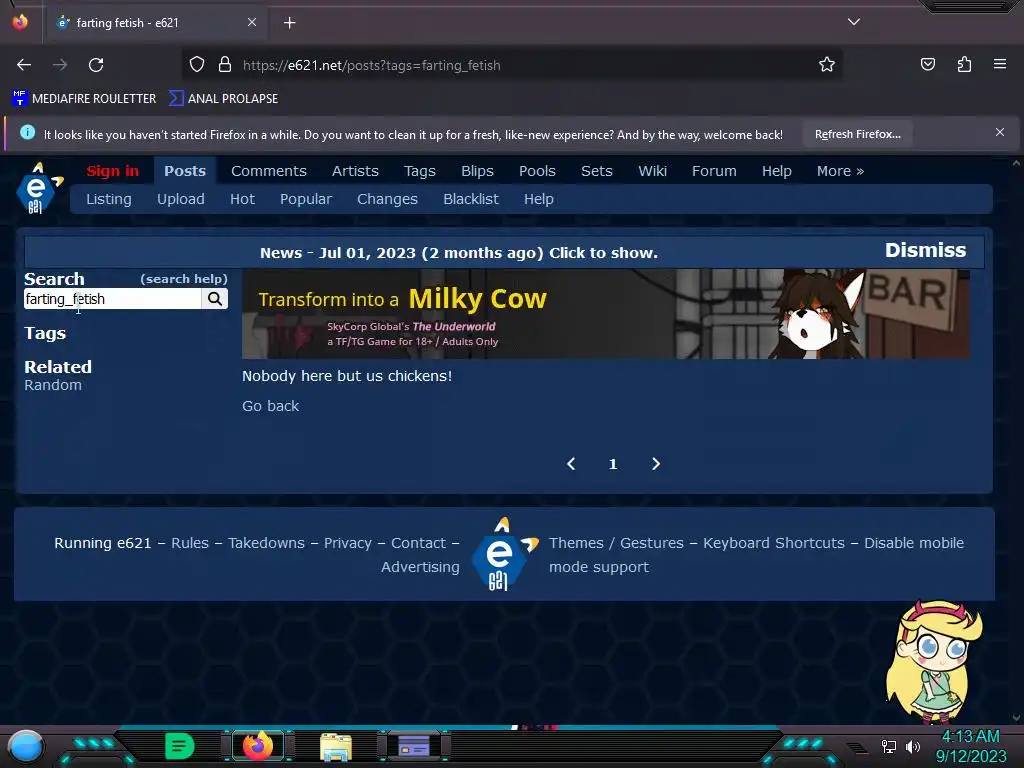
Task: Select the submenu Help item
Action: coord(539,199)
